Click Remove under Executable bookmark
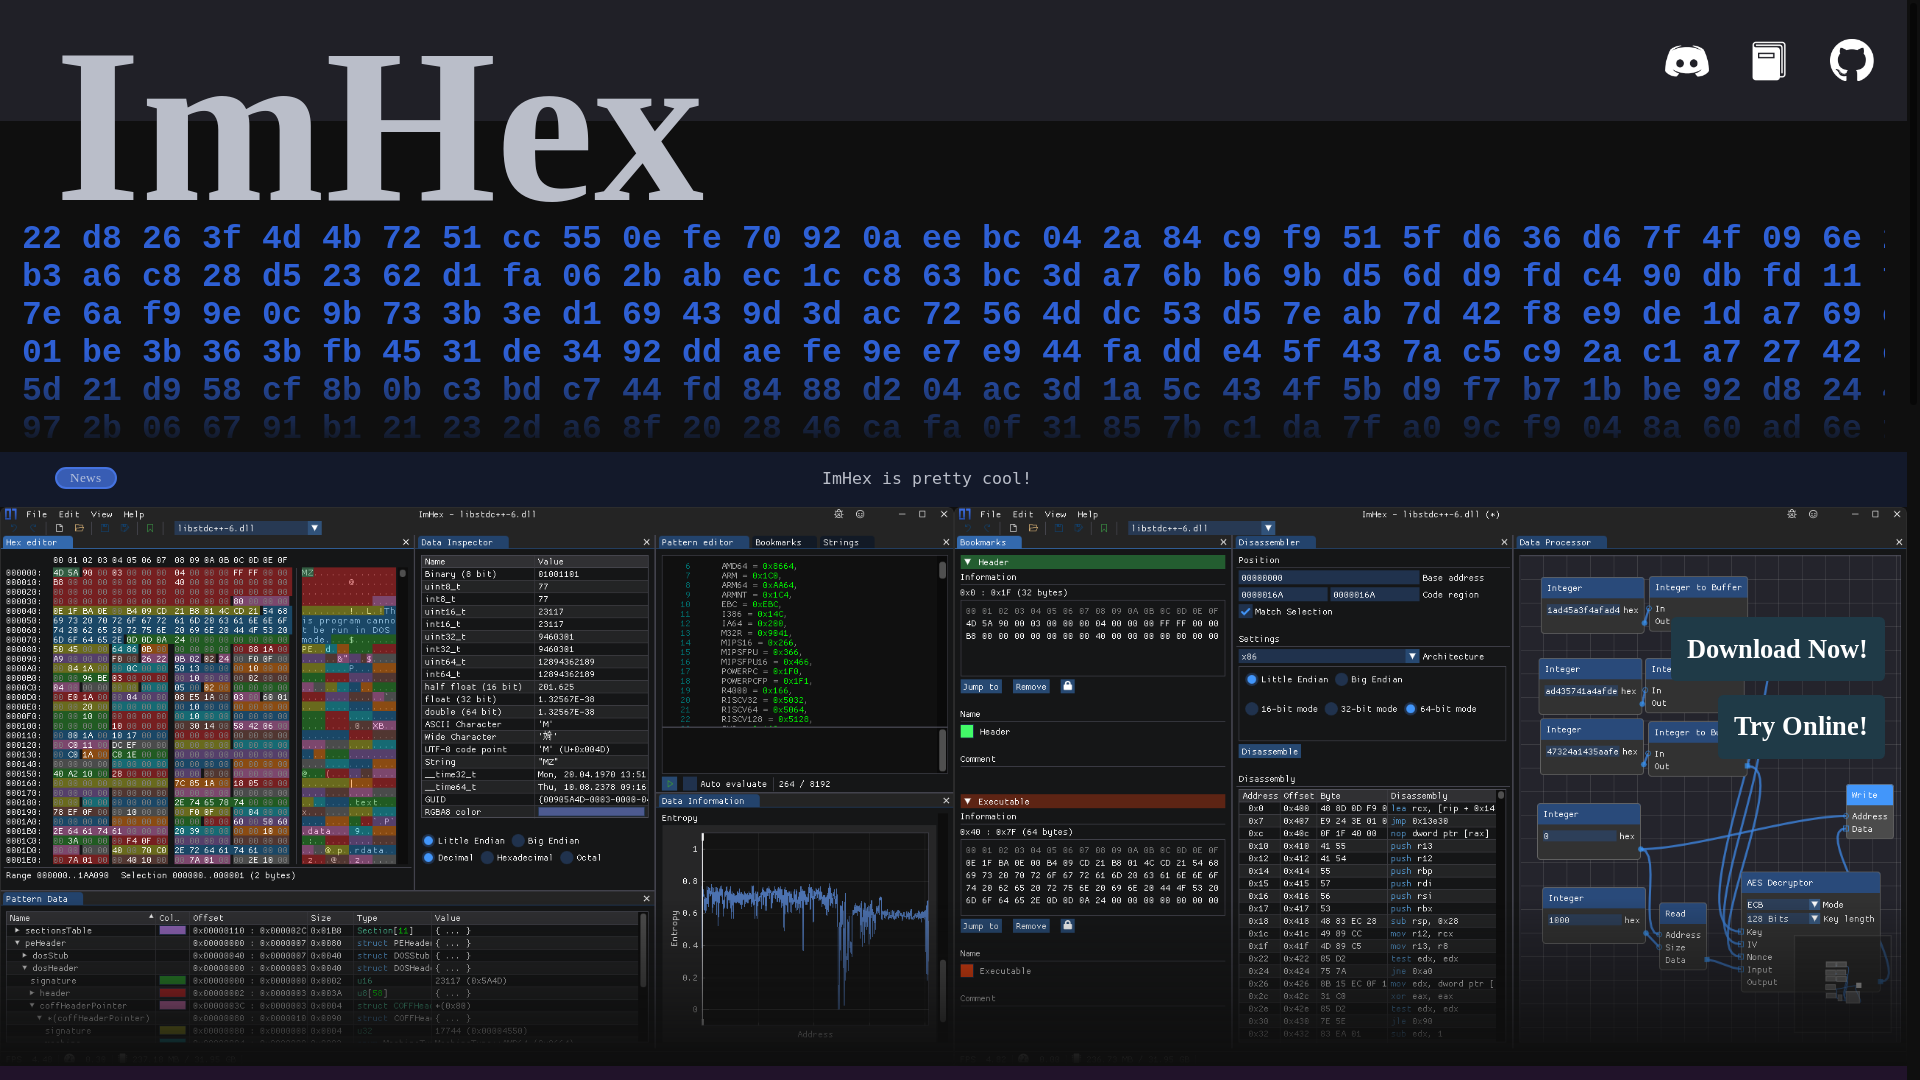Screen dimensions: 1920x1080 tap(1031, 925)
